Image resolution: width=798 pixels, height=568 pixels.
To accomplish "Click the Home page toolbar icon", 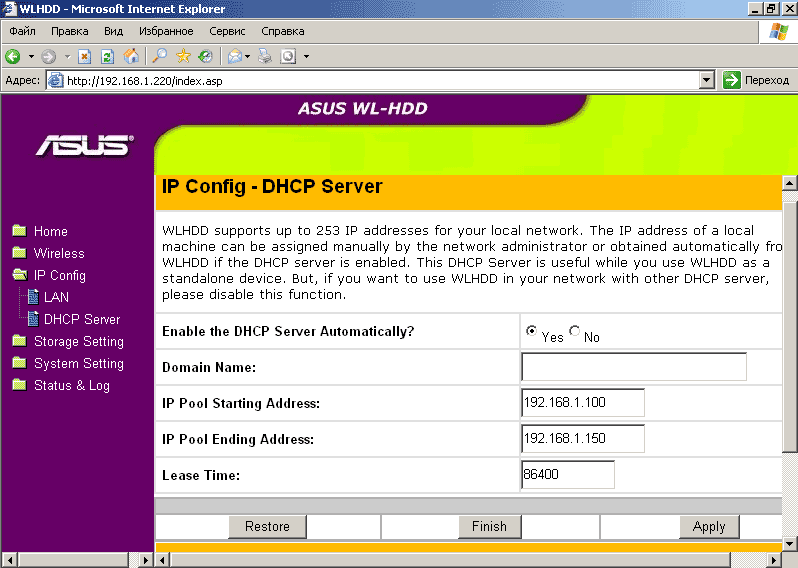I will coord(131,56).
